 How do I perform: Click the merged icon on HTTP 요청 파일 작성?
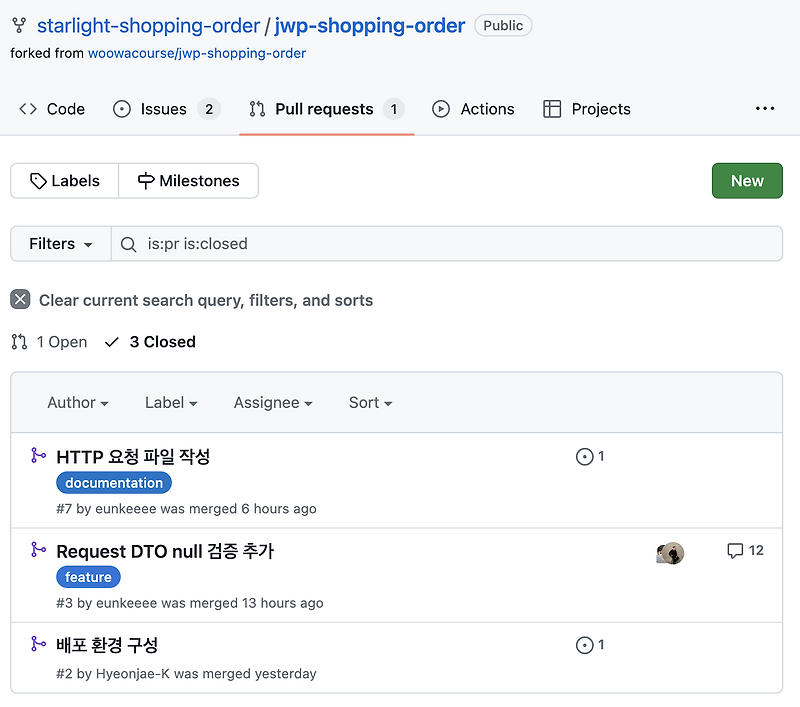pos(37,456)
